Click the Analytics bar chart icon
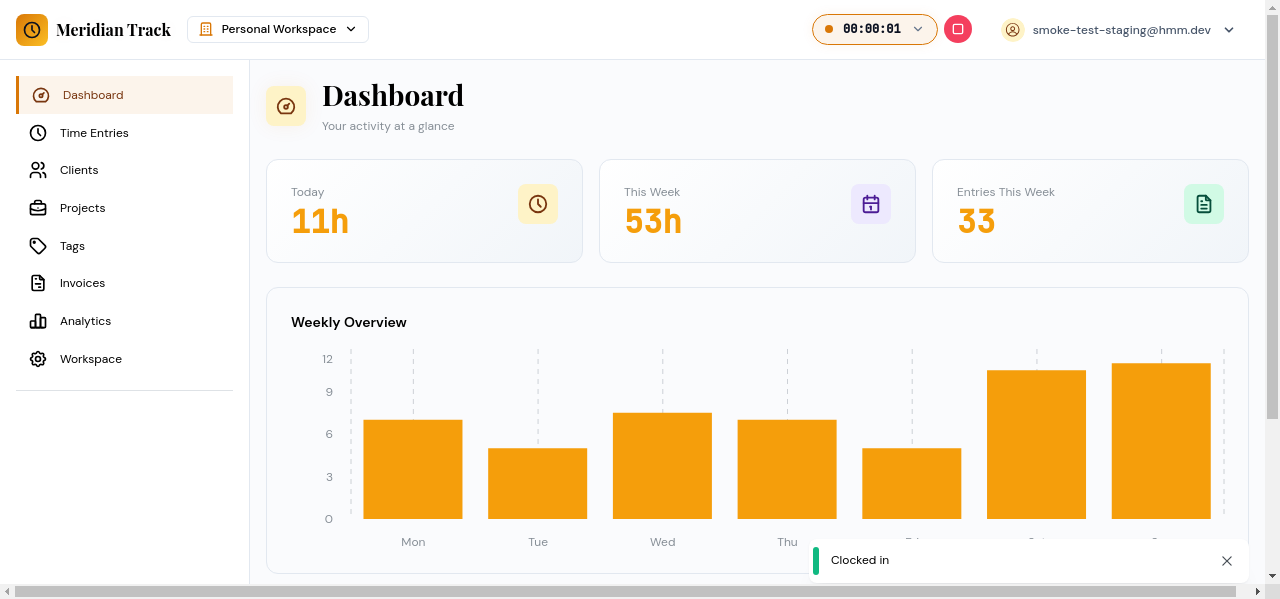The image size is (1280, 599). pyautogui.click(x=38, y=321)
